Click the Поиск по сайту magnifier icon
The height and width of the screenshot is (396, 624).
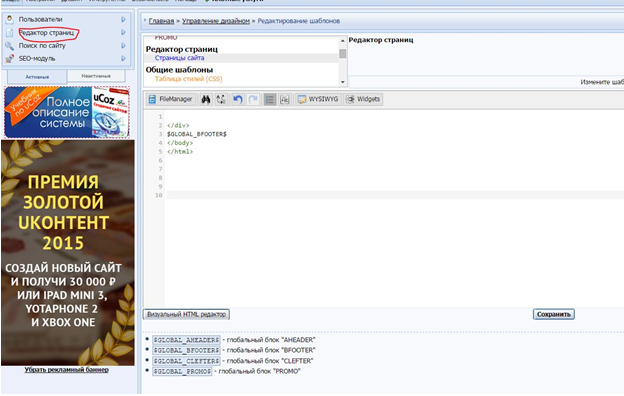(x=10, y=45)
